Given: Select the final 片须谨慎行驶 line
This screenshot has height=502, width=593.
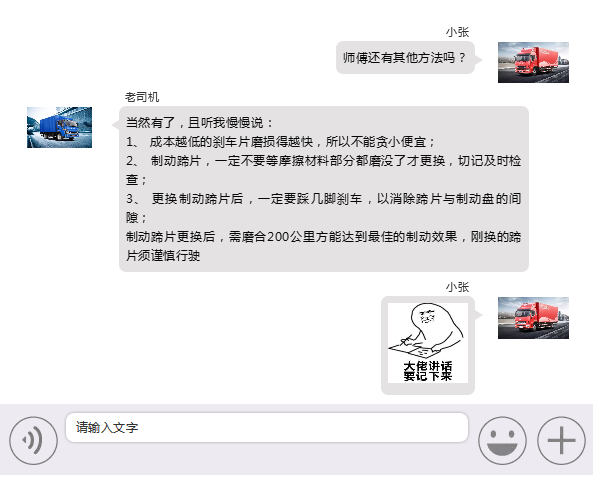Looking at the screenshot, I should coord(163,256).
